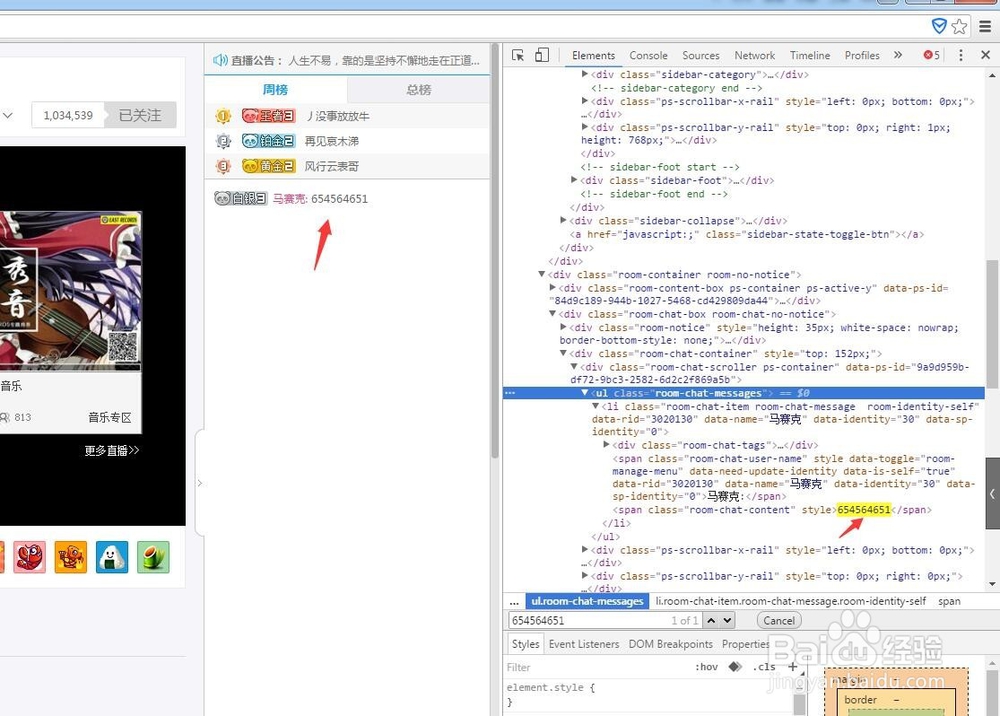This screenshot has height=716, width=1000.
Task: Open the 音乐专区 music zone link
Action: pyautogui.click(x=110, y=417)
